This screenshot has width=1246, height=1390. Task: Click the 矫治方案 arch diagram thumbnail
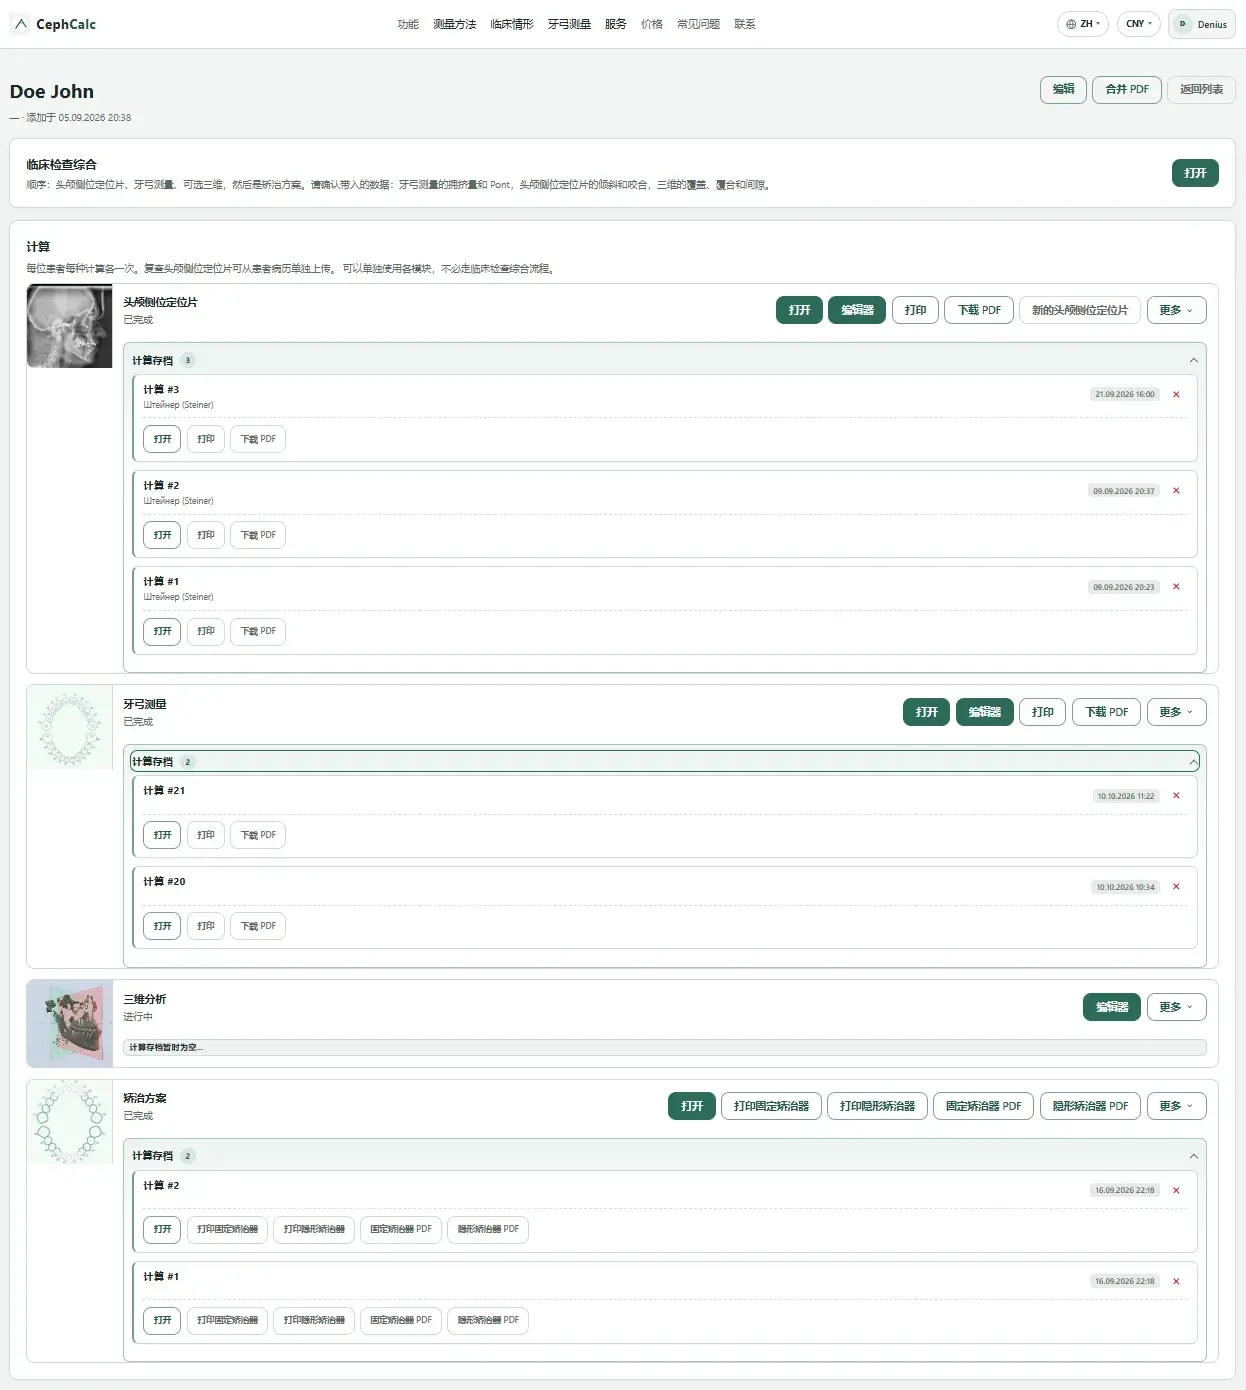tap(70, 1122)
